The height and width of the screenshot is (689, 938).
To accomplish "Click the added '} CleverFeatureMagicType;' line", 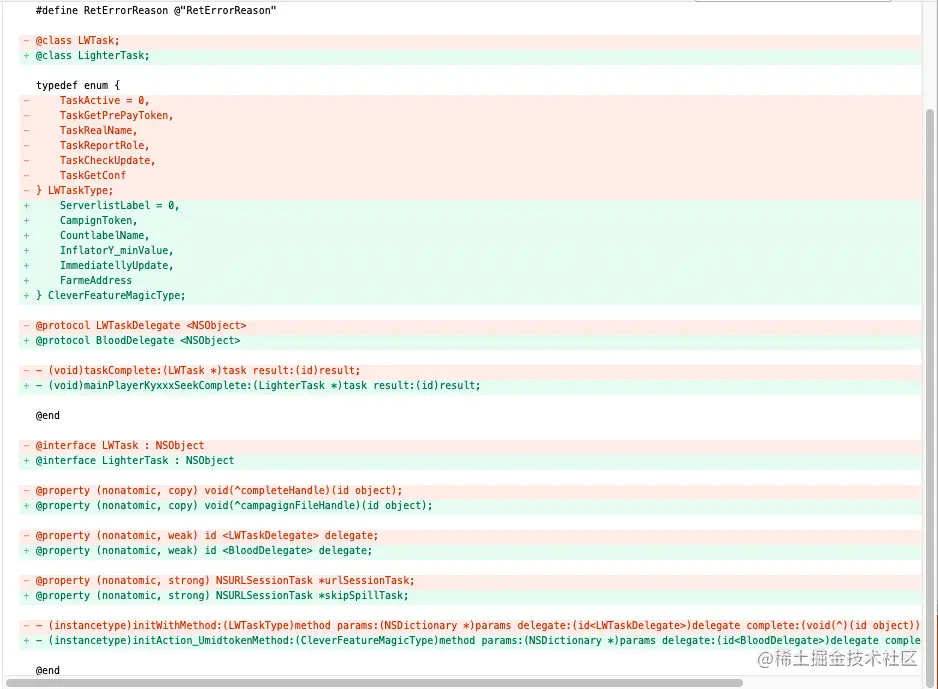I will coord(470,295).
